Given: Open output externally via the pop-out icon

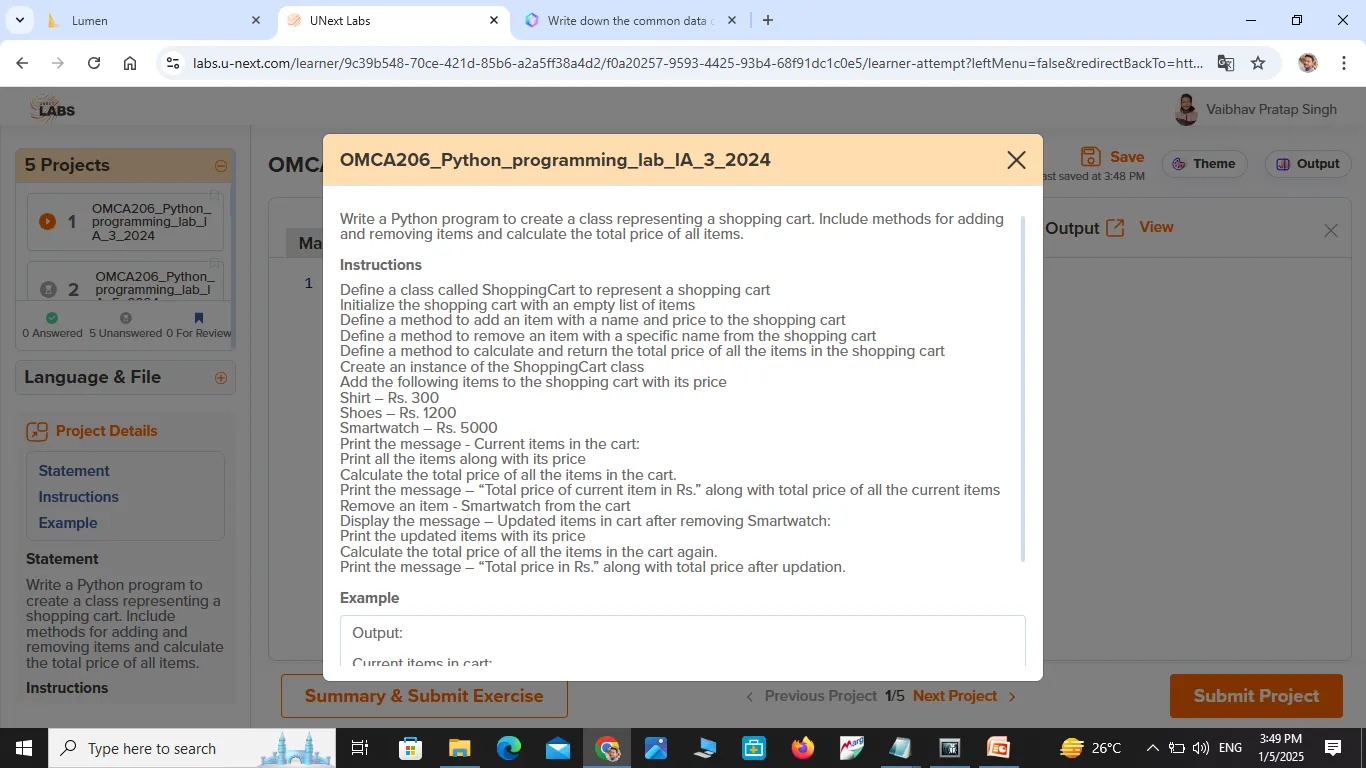Looking at the screenshot, I should pyautogui.click(x=1114, y=226).
